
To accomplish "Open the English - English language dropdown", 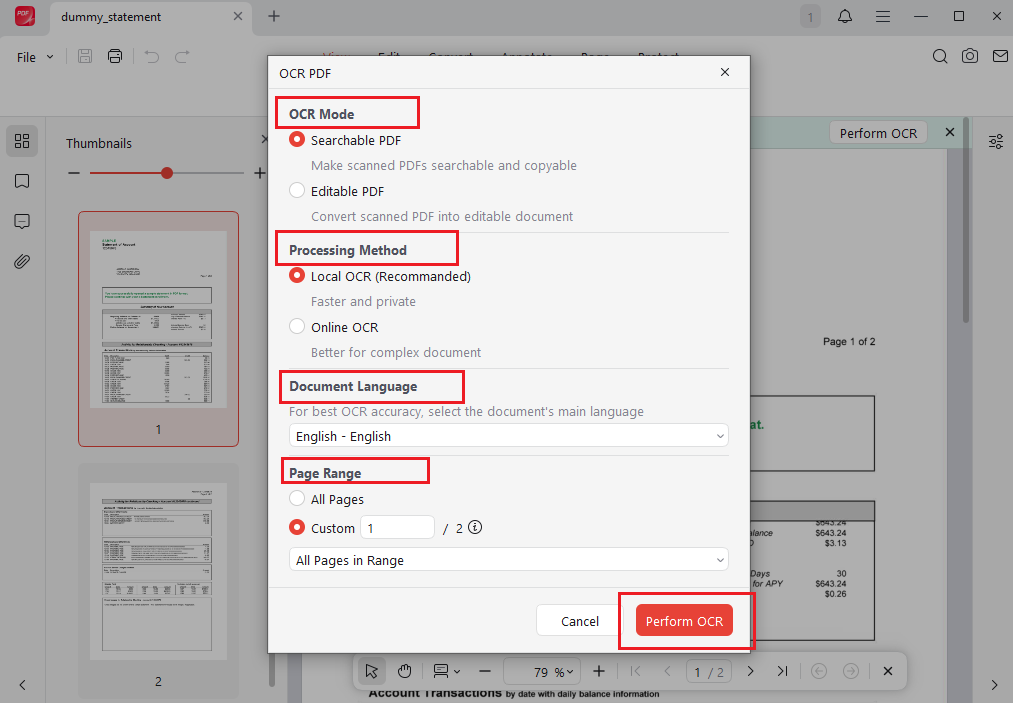I will [508, 435].
